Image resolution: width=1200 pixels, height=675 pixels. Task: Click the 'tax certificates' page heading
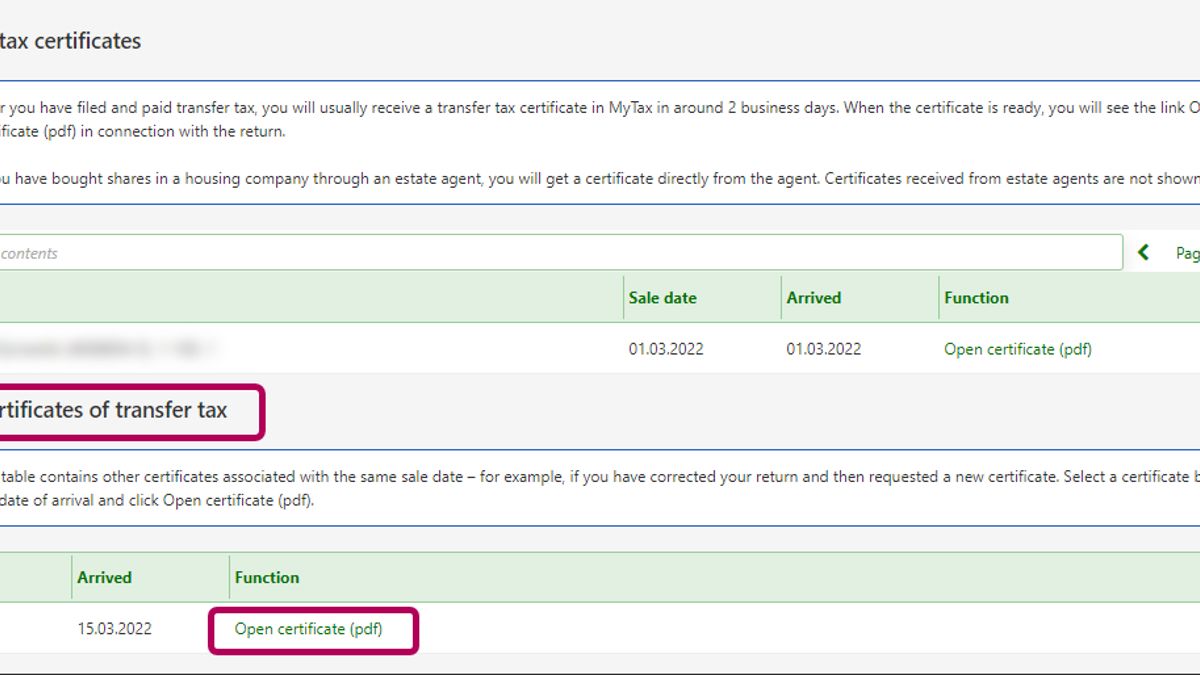pyautogui.click(x=70, y=41)
